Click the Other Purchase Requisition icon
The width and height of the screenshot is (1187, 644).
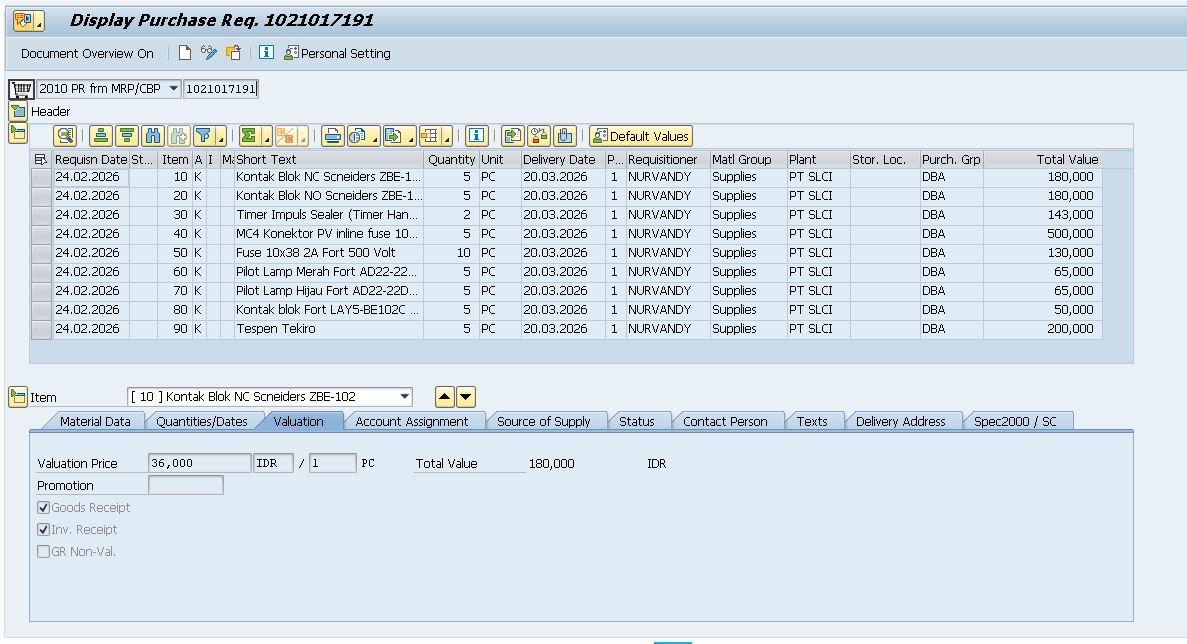233,53
